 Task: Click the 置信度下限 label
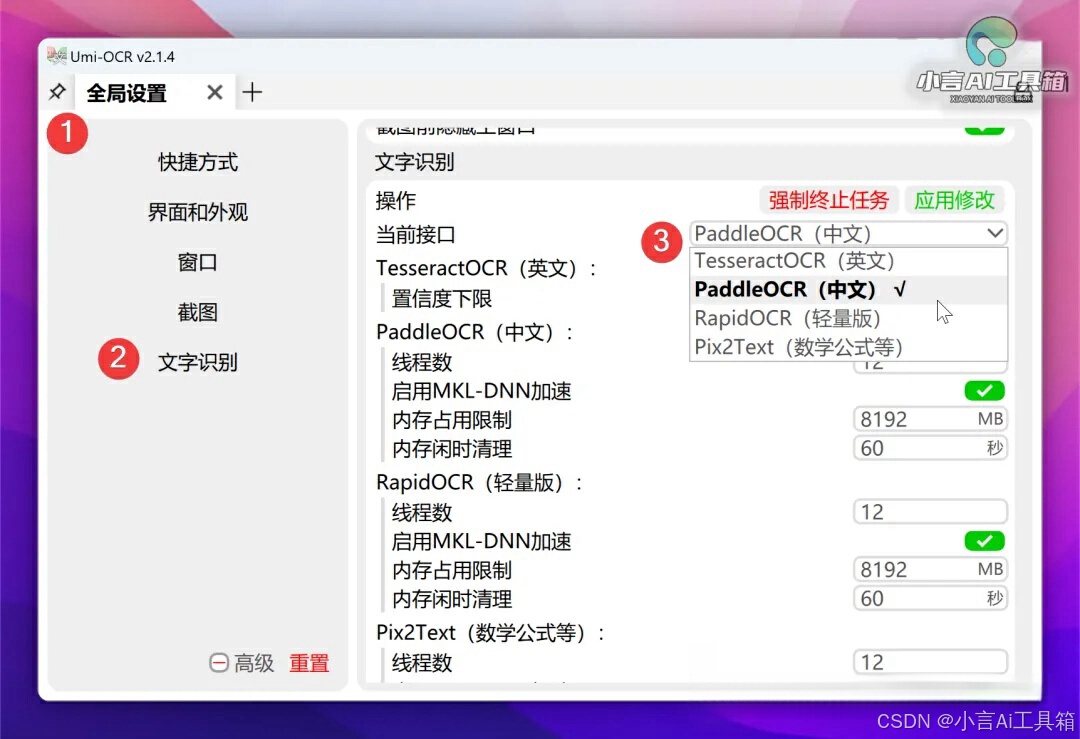[442, 299]
